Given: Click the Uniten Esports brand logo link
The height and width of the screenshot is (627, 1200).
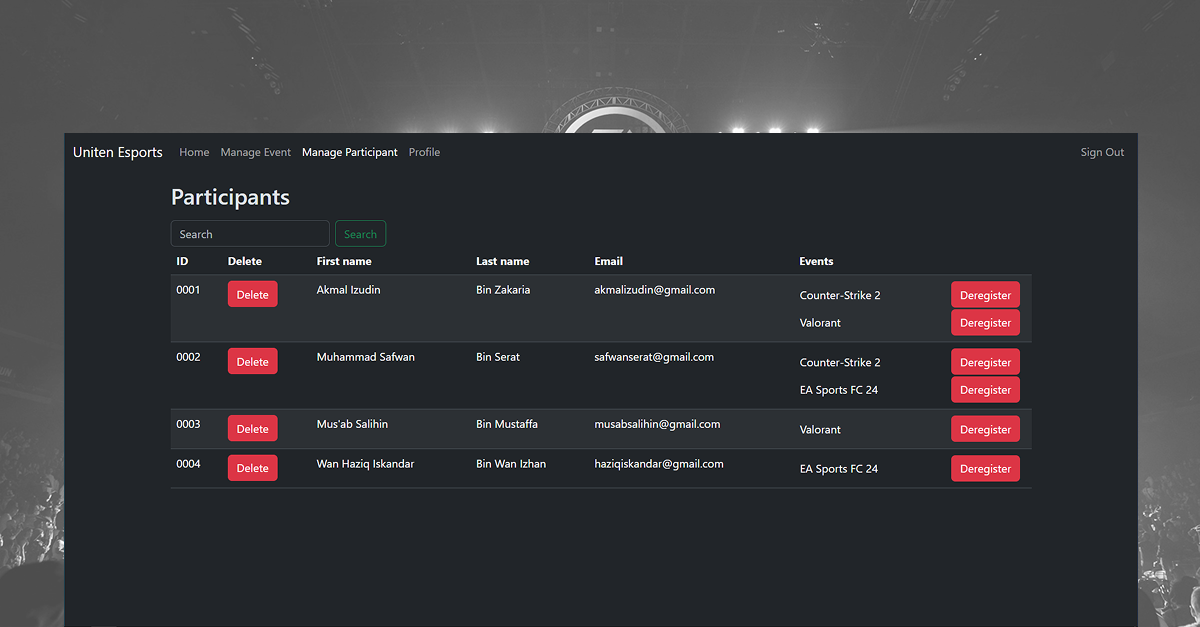Looking at the screenshot, I should (117, 152).
